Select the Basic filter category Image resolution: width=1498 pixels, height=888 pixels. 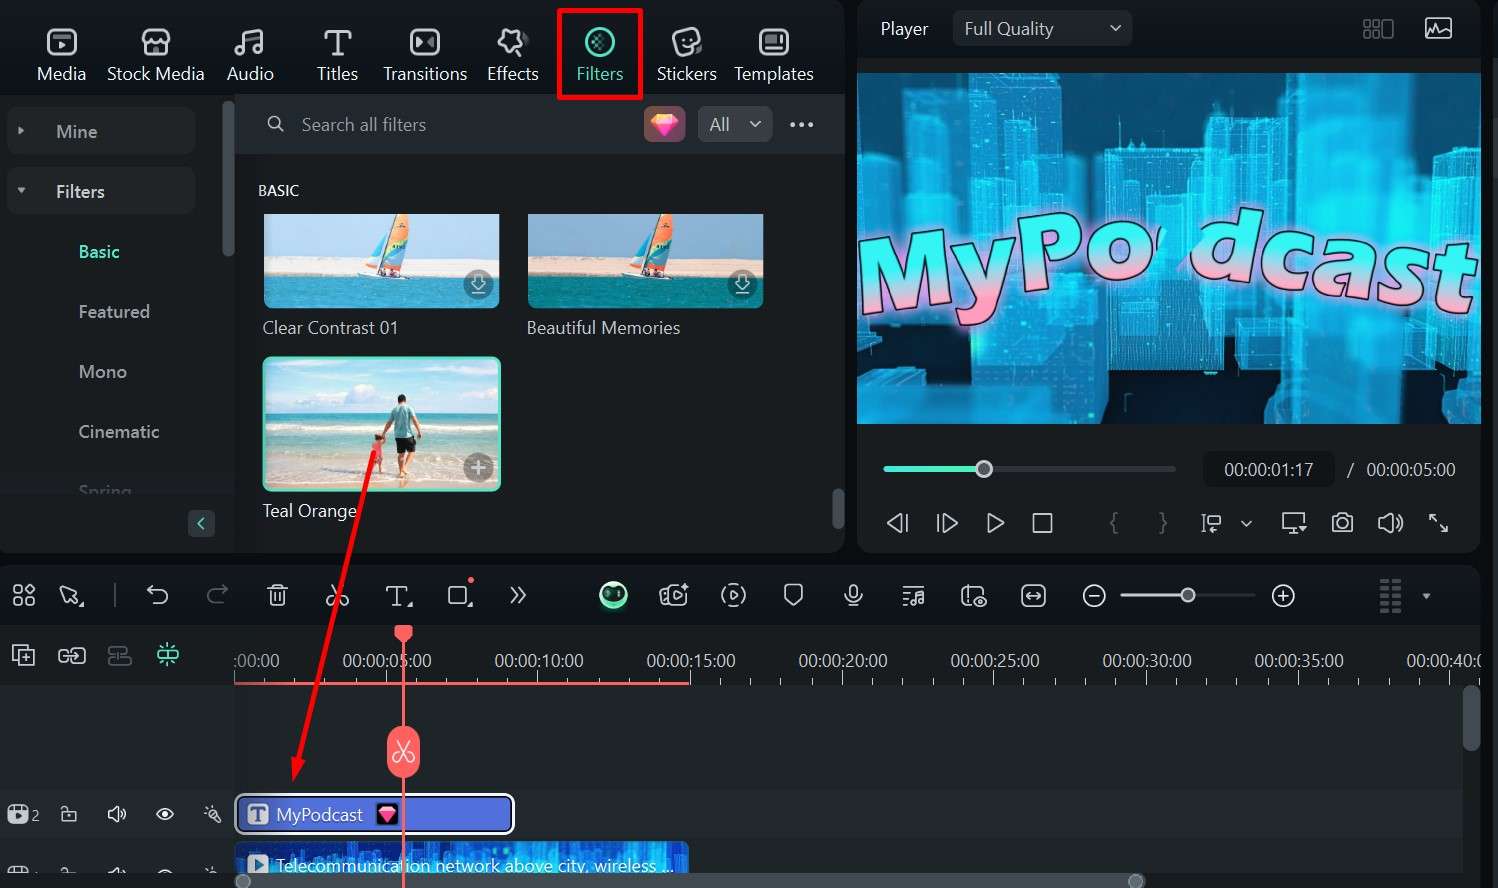(99, 252)
